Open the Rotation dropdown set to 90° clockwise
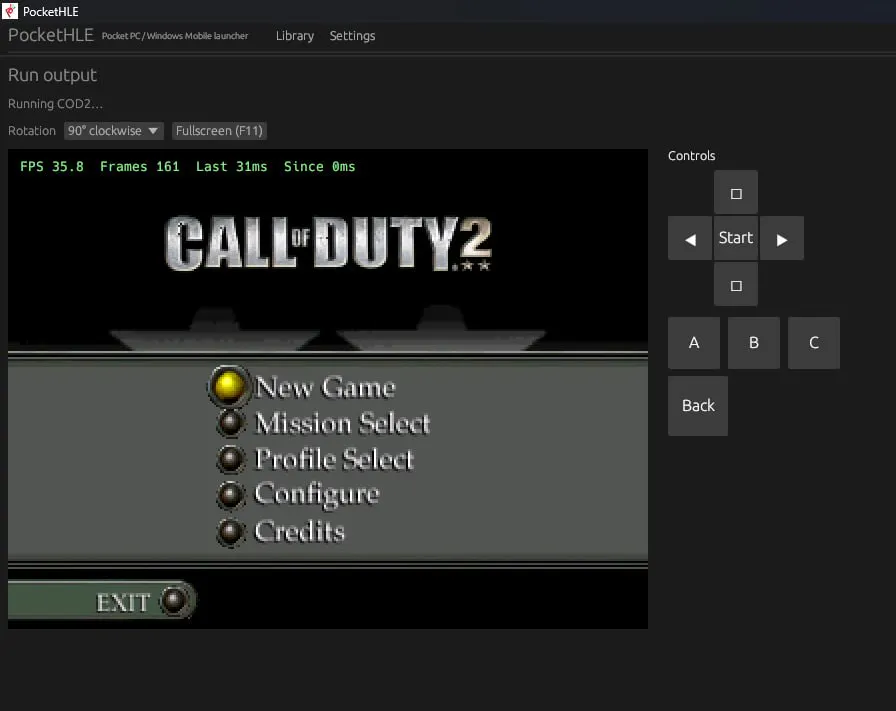Image resolution: width=896 pixels, height=711 pixels. (x=114, y=131)
